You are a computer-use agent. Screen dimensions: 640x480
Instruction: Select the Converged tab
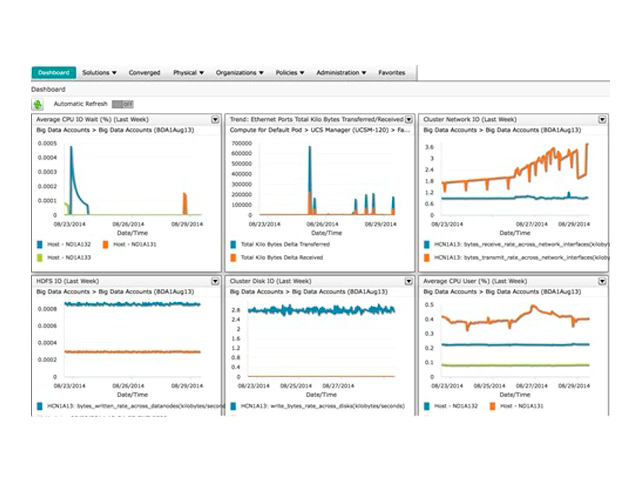pyautogui.click(x=144, y=73)
